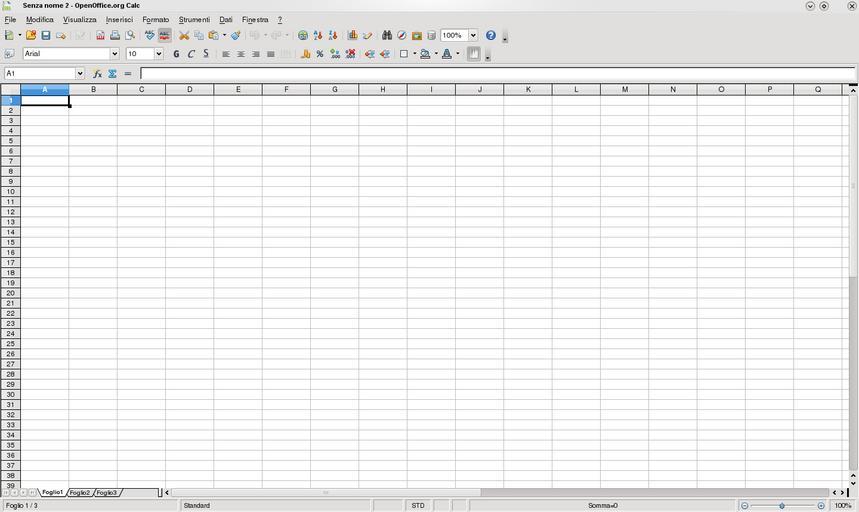Viewport: 859px width, 512px height.
Task: Toggle italic formatting (C button)
Action: pyautogui.click(x=191, y=54)
